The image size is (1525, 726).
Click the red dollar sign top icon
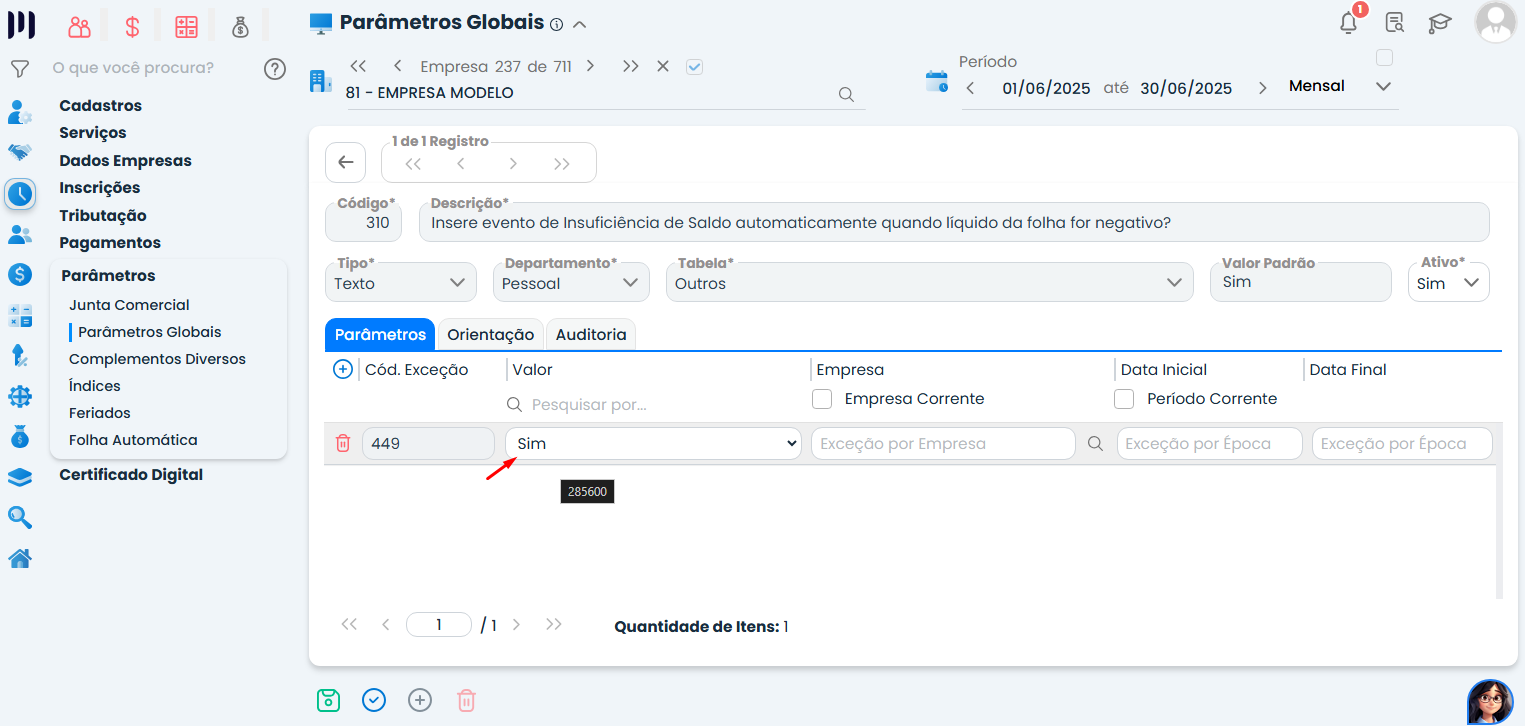(132, 27)
